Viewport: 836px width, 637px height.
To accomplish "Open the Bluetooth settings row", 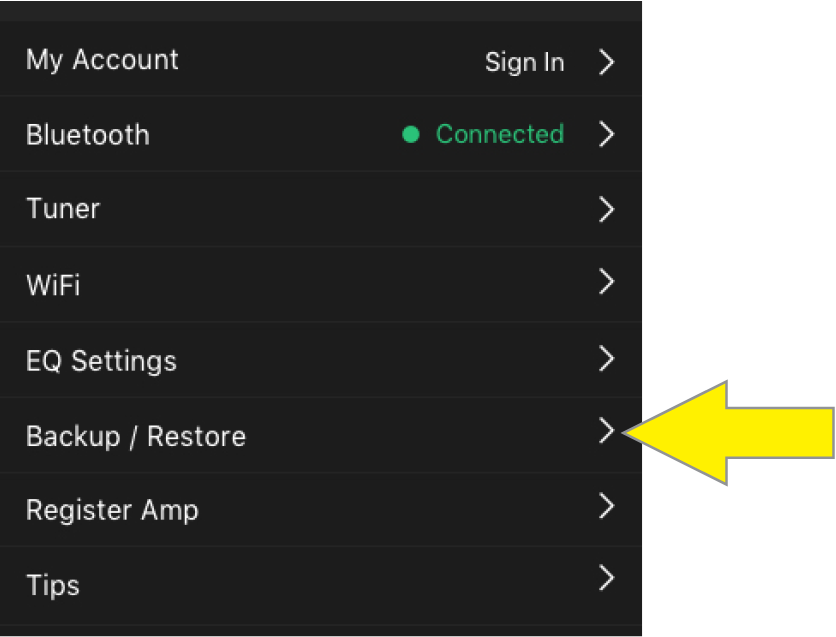I will (88, 135).
